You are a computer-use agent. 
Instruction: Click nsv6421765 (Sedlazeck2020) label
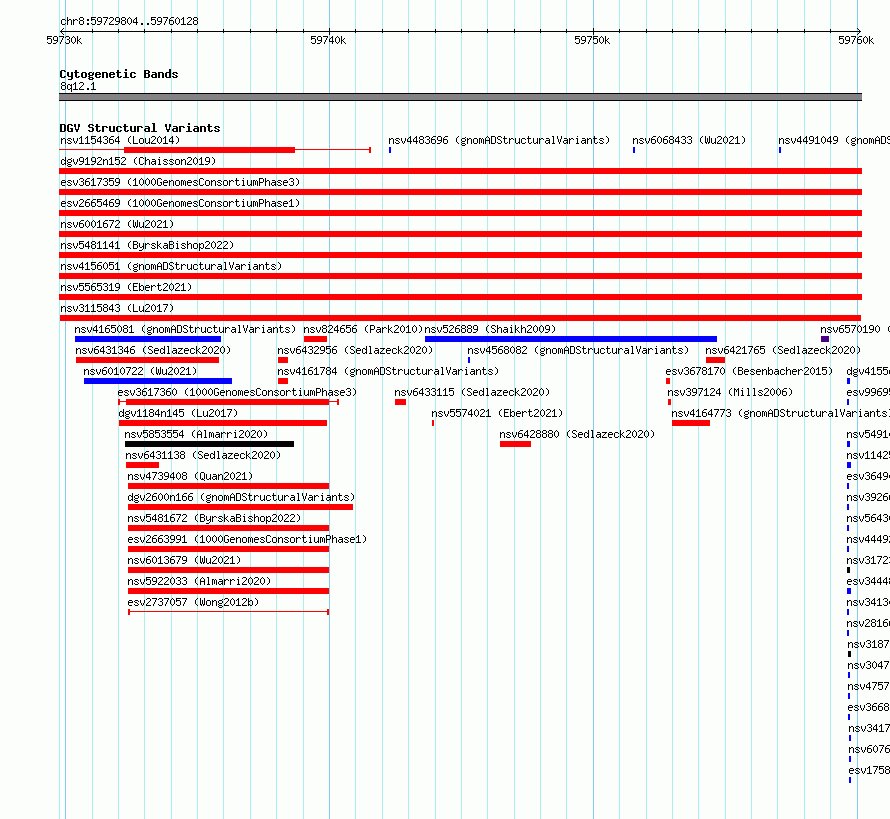coord(783,350)
